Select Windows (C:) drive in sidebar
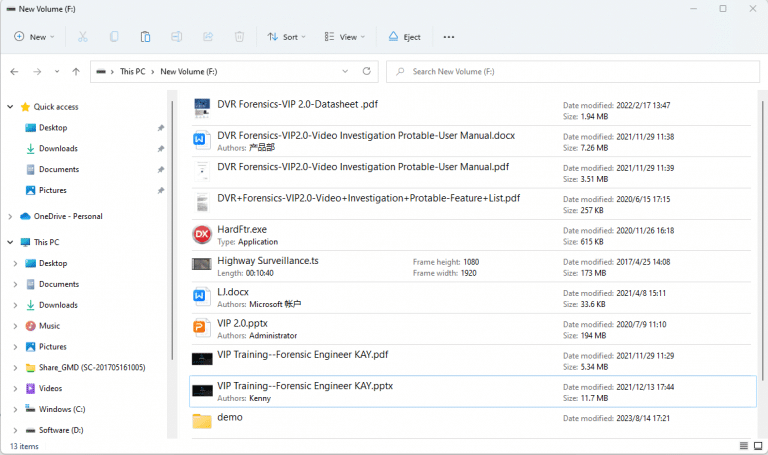 click(x=62, y=409)
